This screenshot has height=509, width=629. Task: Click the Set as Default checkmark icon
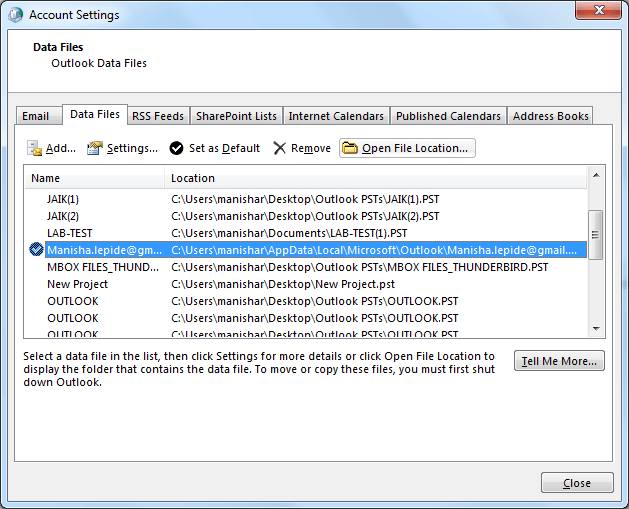[x=176, y=148]
